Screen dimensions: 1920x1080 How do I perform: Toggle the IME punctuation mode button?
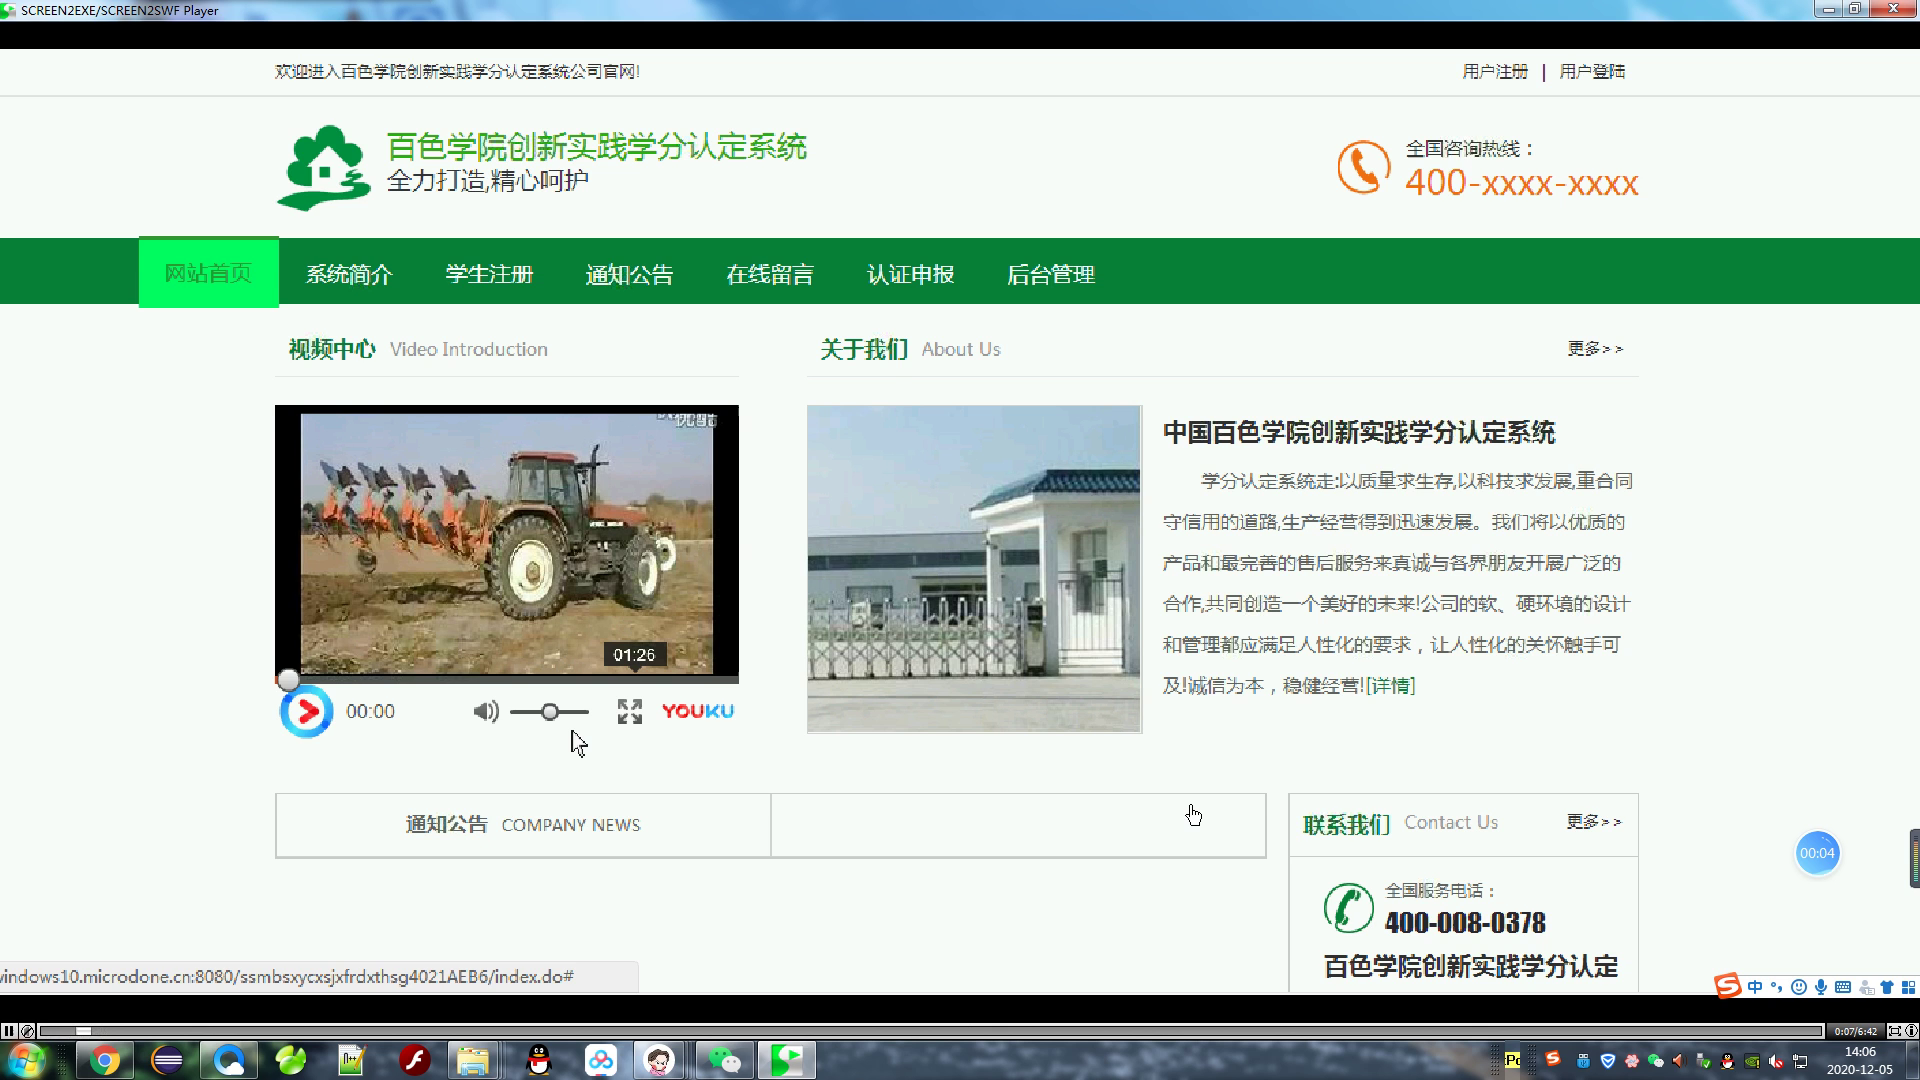[1777, 987]
